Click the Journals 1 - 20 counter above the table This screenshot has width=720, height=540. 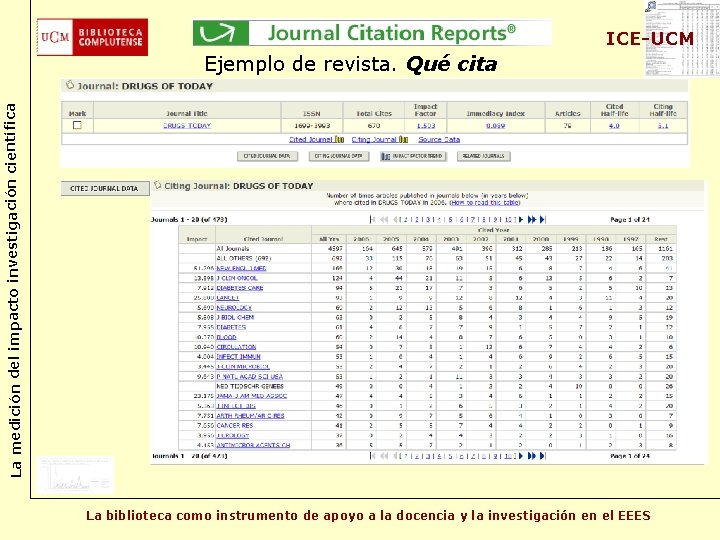click(x=189, y=219)
